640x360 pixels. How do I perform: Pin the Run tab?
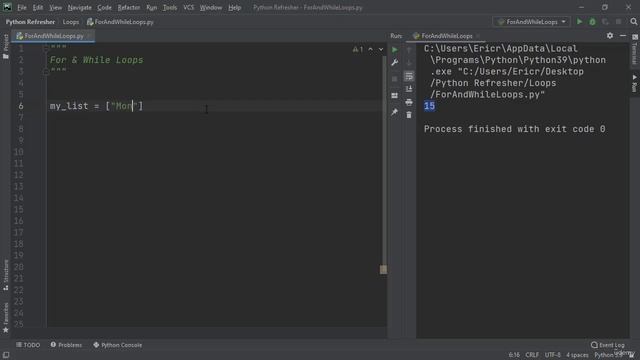[395, 112]
